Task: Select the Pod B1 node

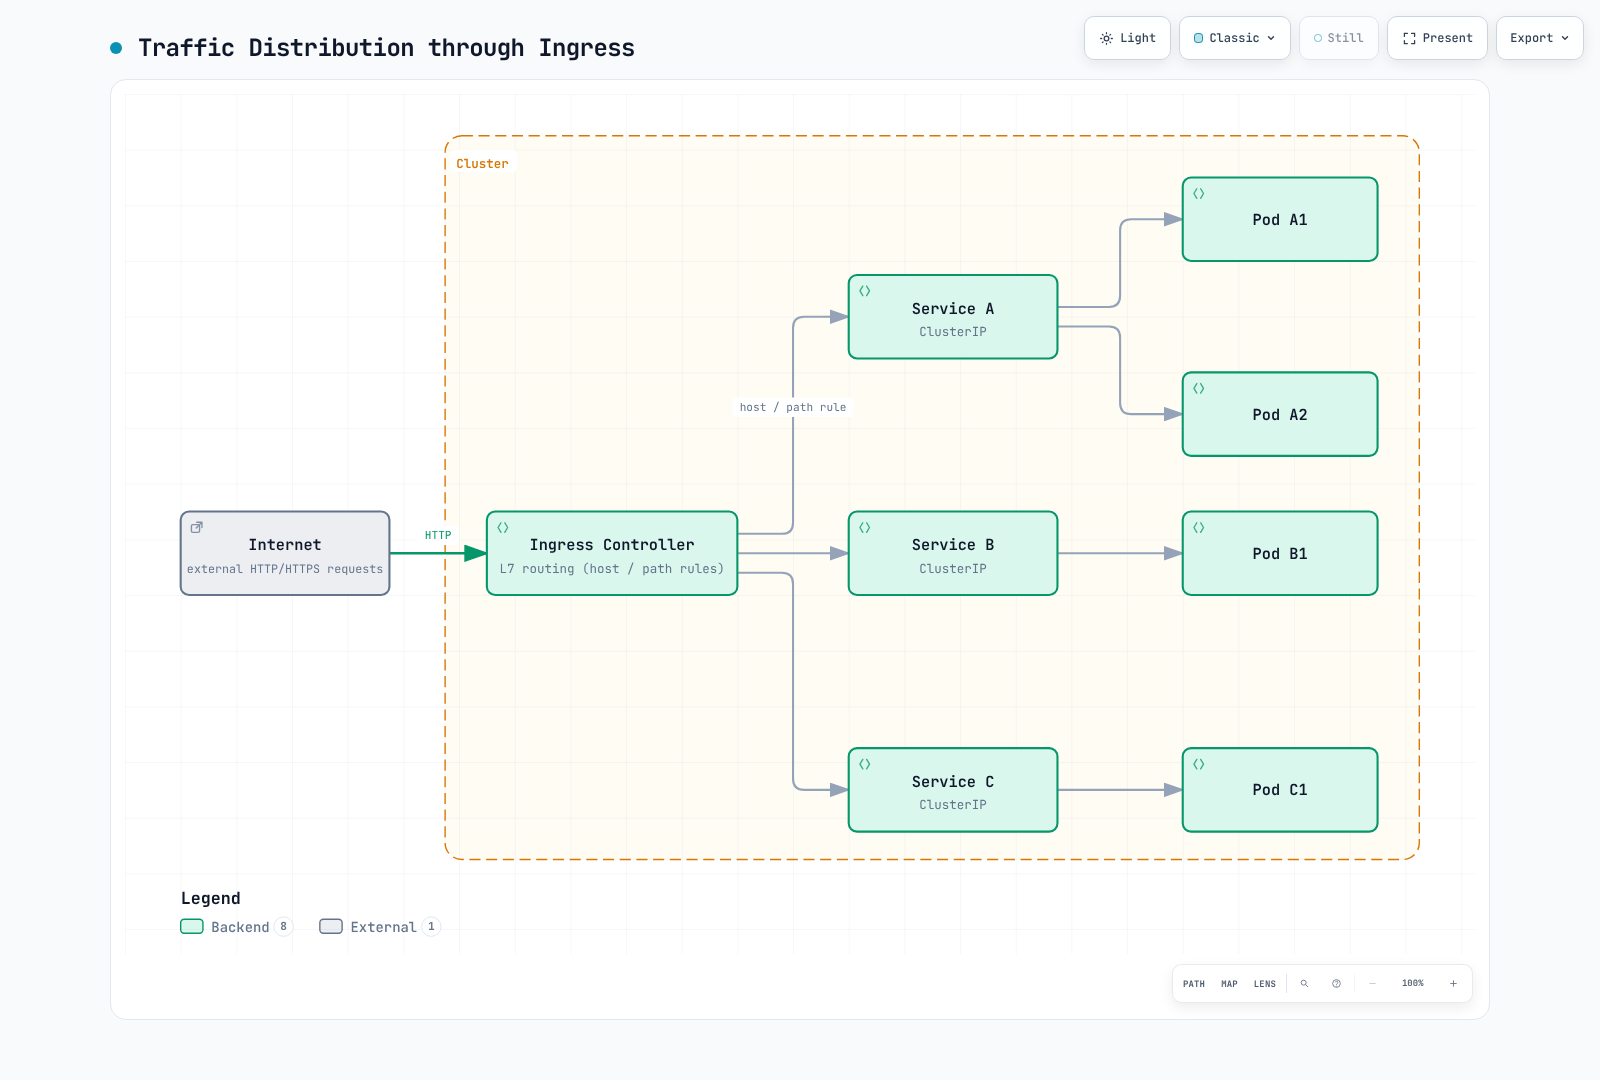Action: pyautogui.click(x=1280, y=554)
